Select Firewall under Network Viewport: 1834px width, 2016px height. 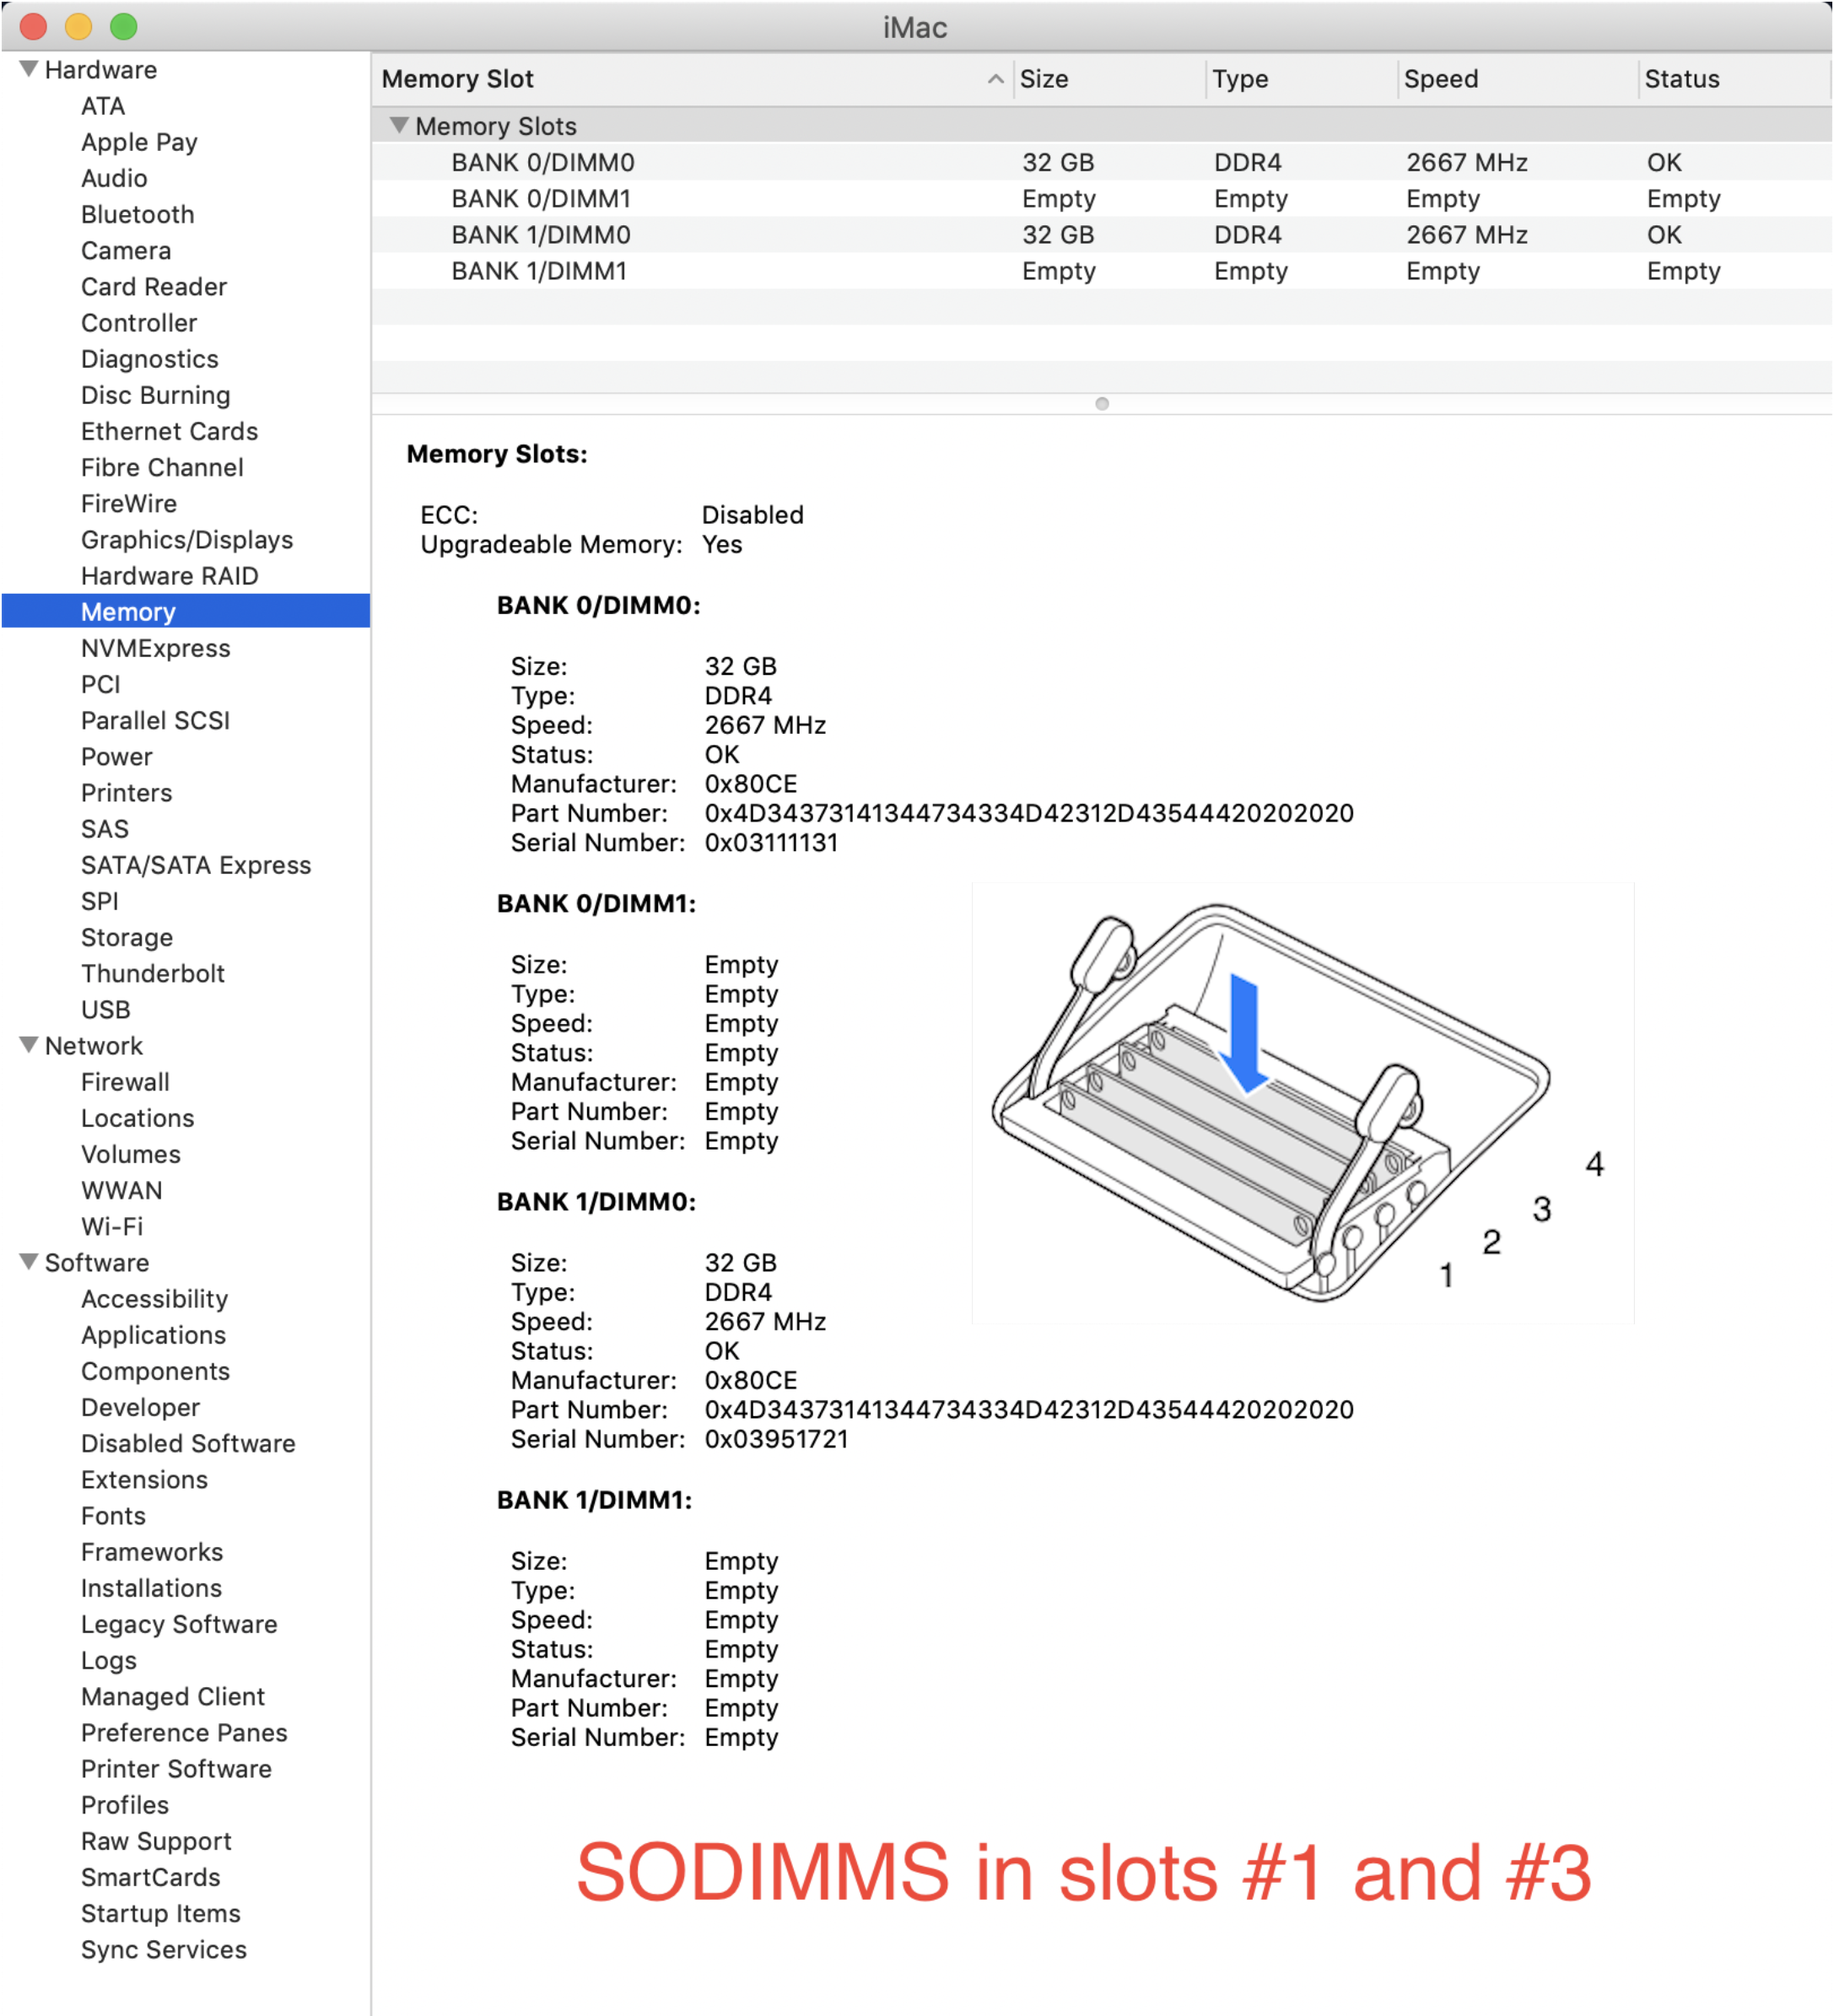click(x=126, y=1082)
